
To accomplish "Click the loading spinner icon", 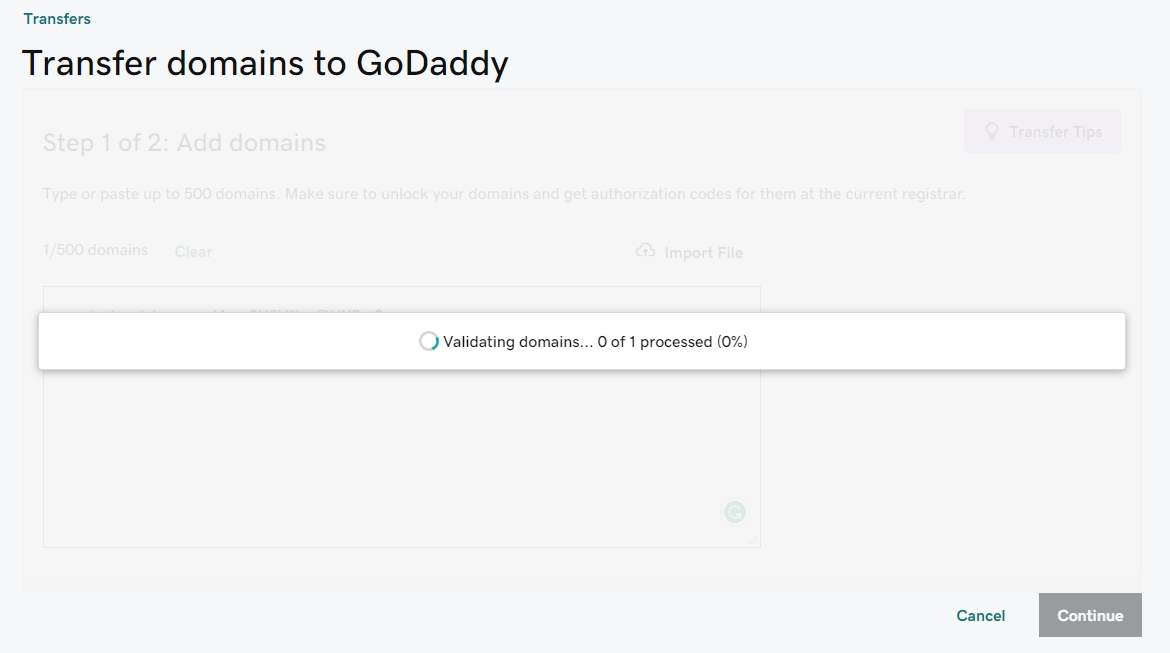I will (429, 341).
